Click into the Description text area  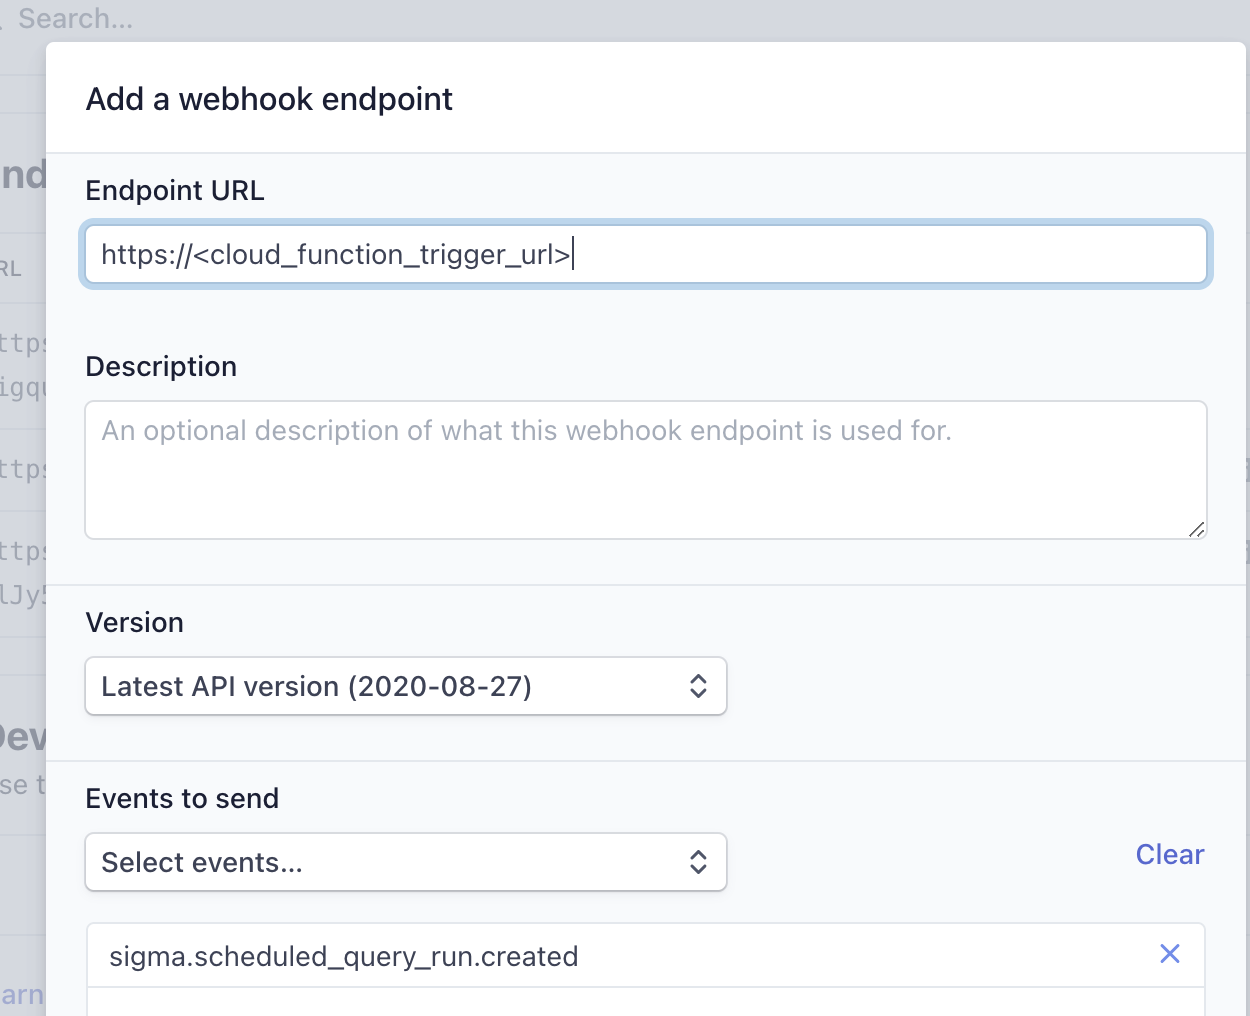click(645, 470)
